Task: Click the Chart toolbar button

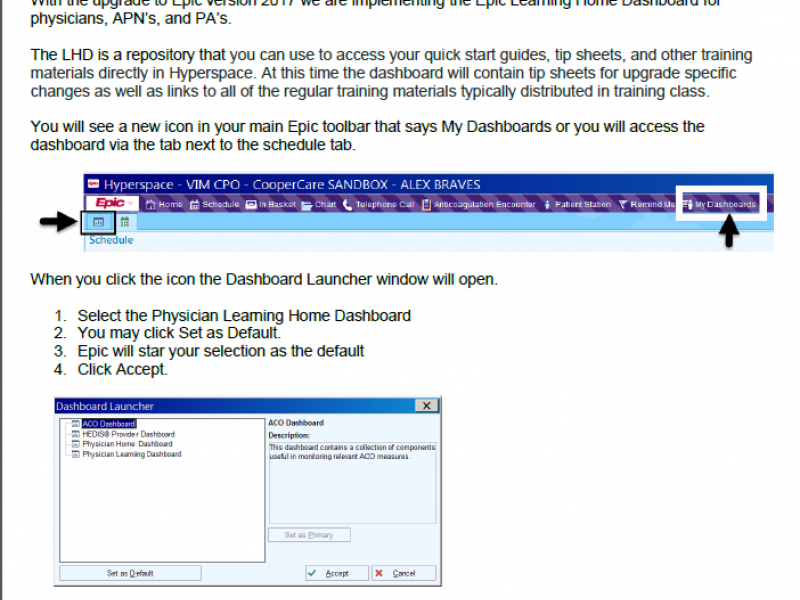Action: (x=320, y=204)
